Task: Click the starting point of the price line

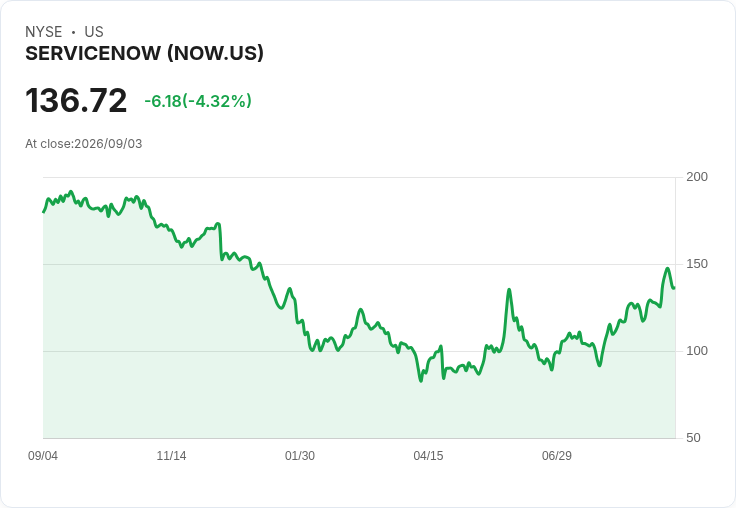Action: pyautogui.click(x=44, y=212)
